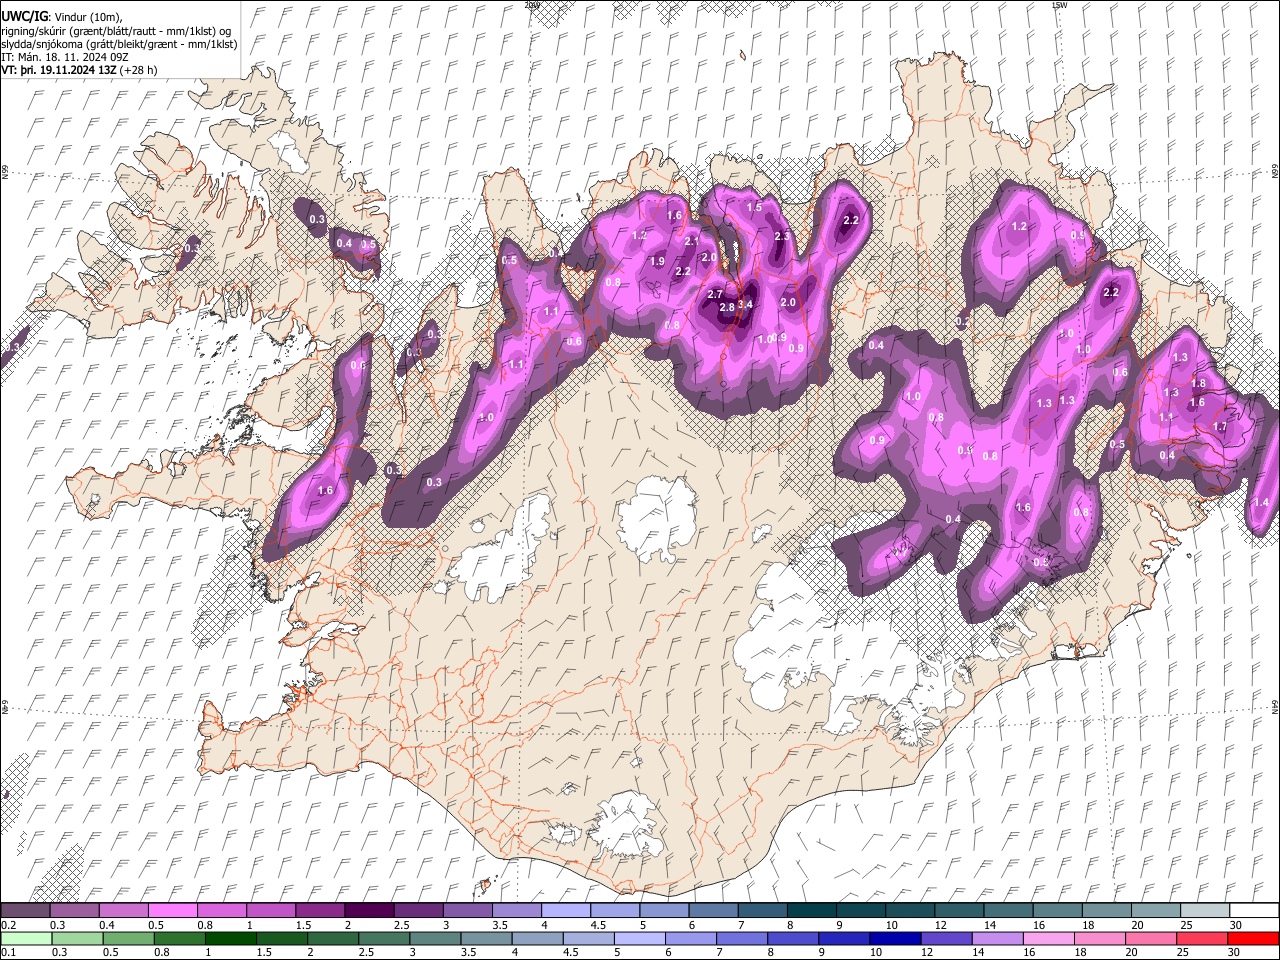
Task: Click the darkest green swatch between 1 and 1.5
Action: (x=230, y=938)
